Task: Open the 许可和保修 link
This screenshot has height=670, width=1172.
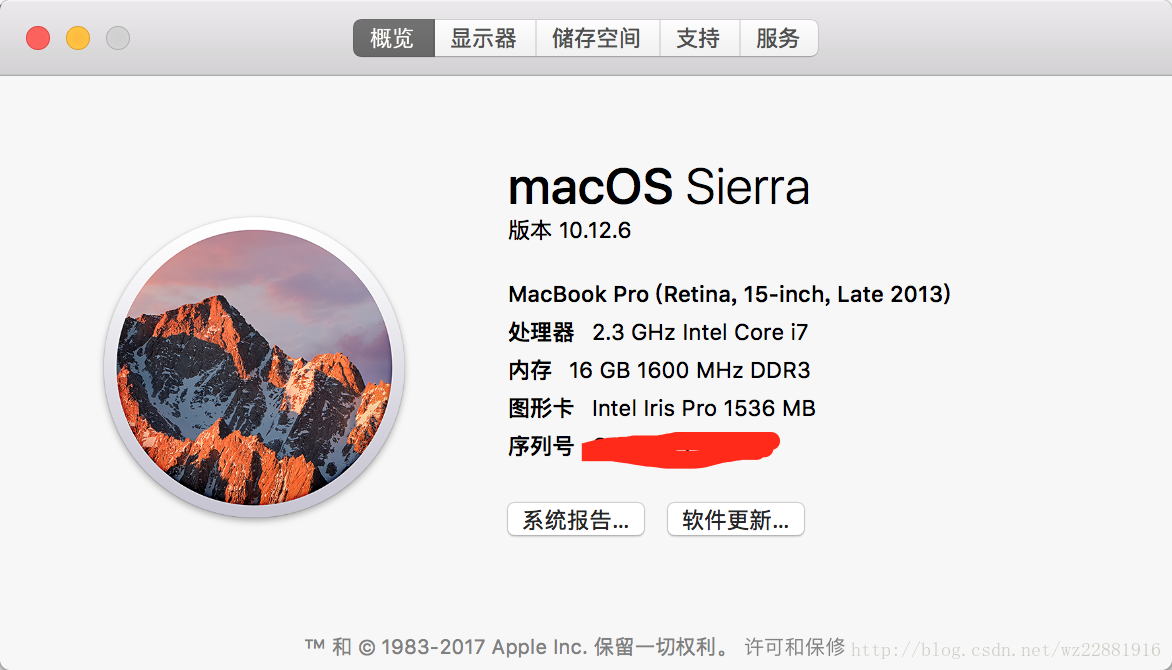Action: coord(795,647)
